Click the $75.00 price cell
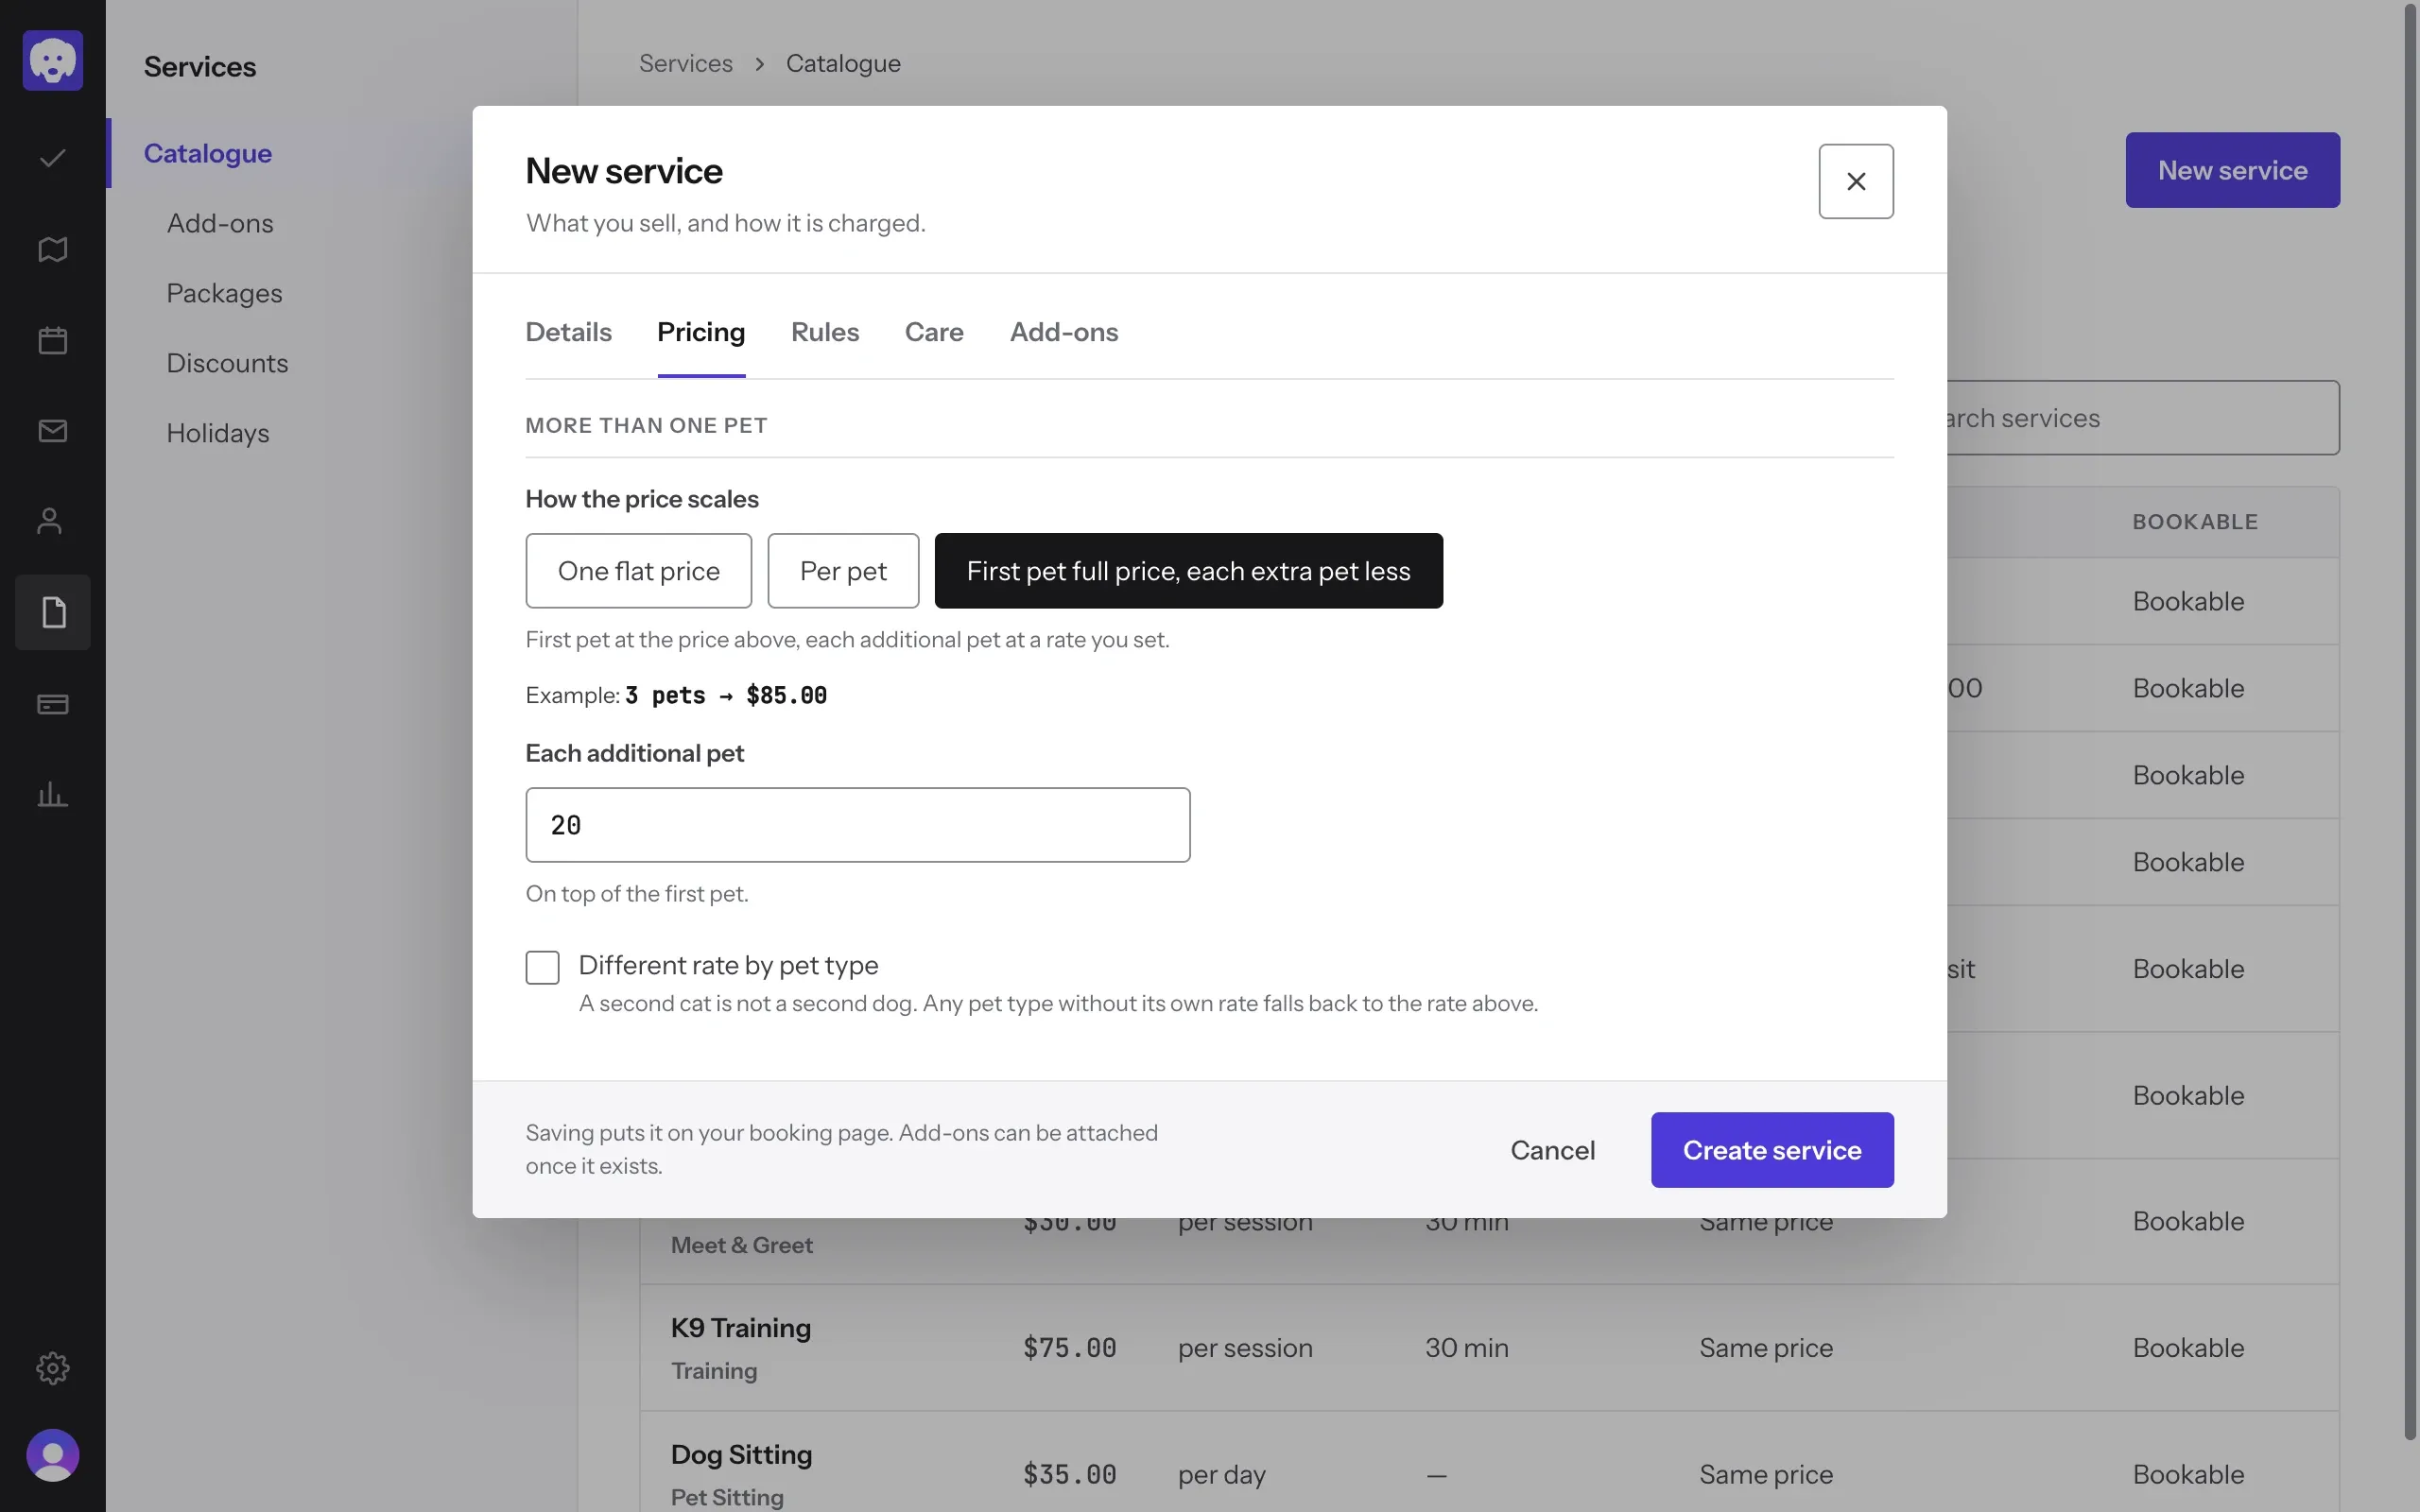 (x=1069, y=1348)
